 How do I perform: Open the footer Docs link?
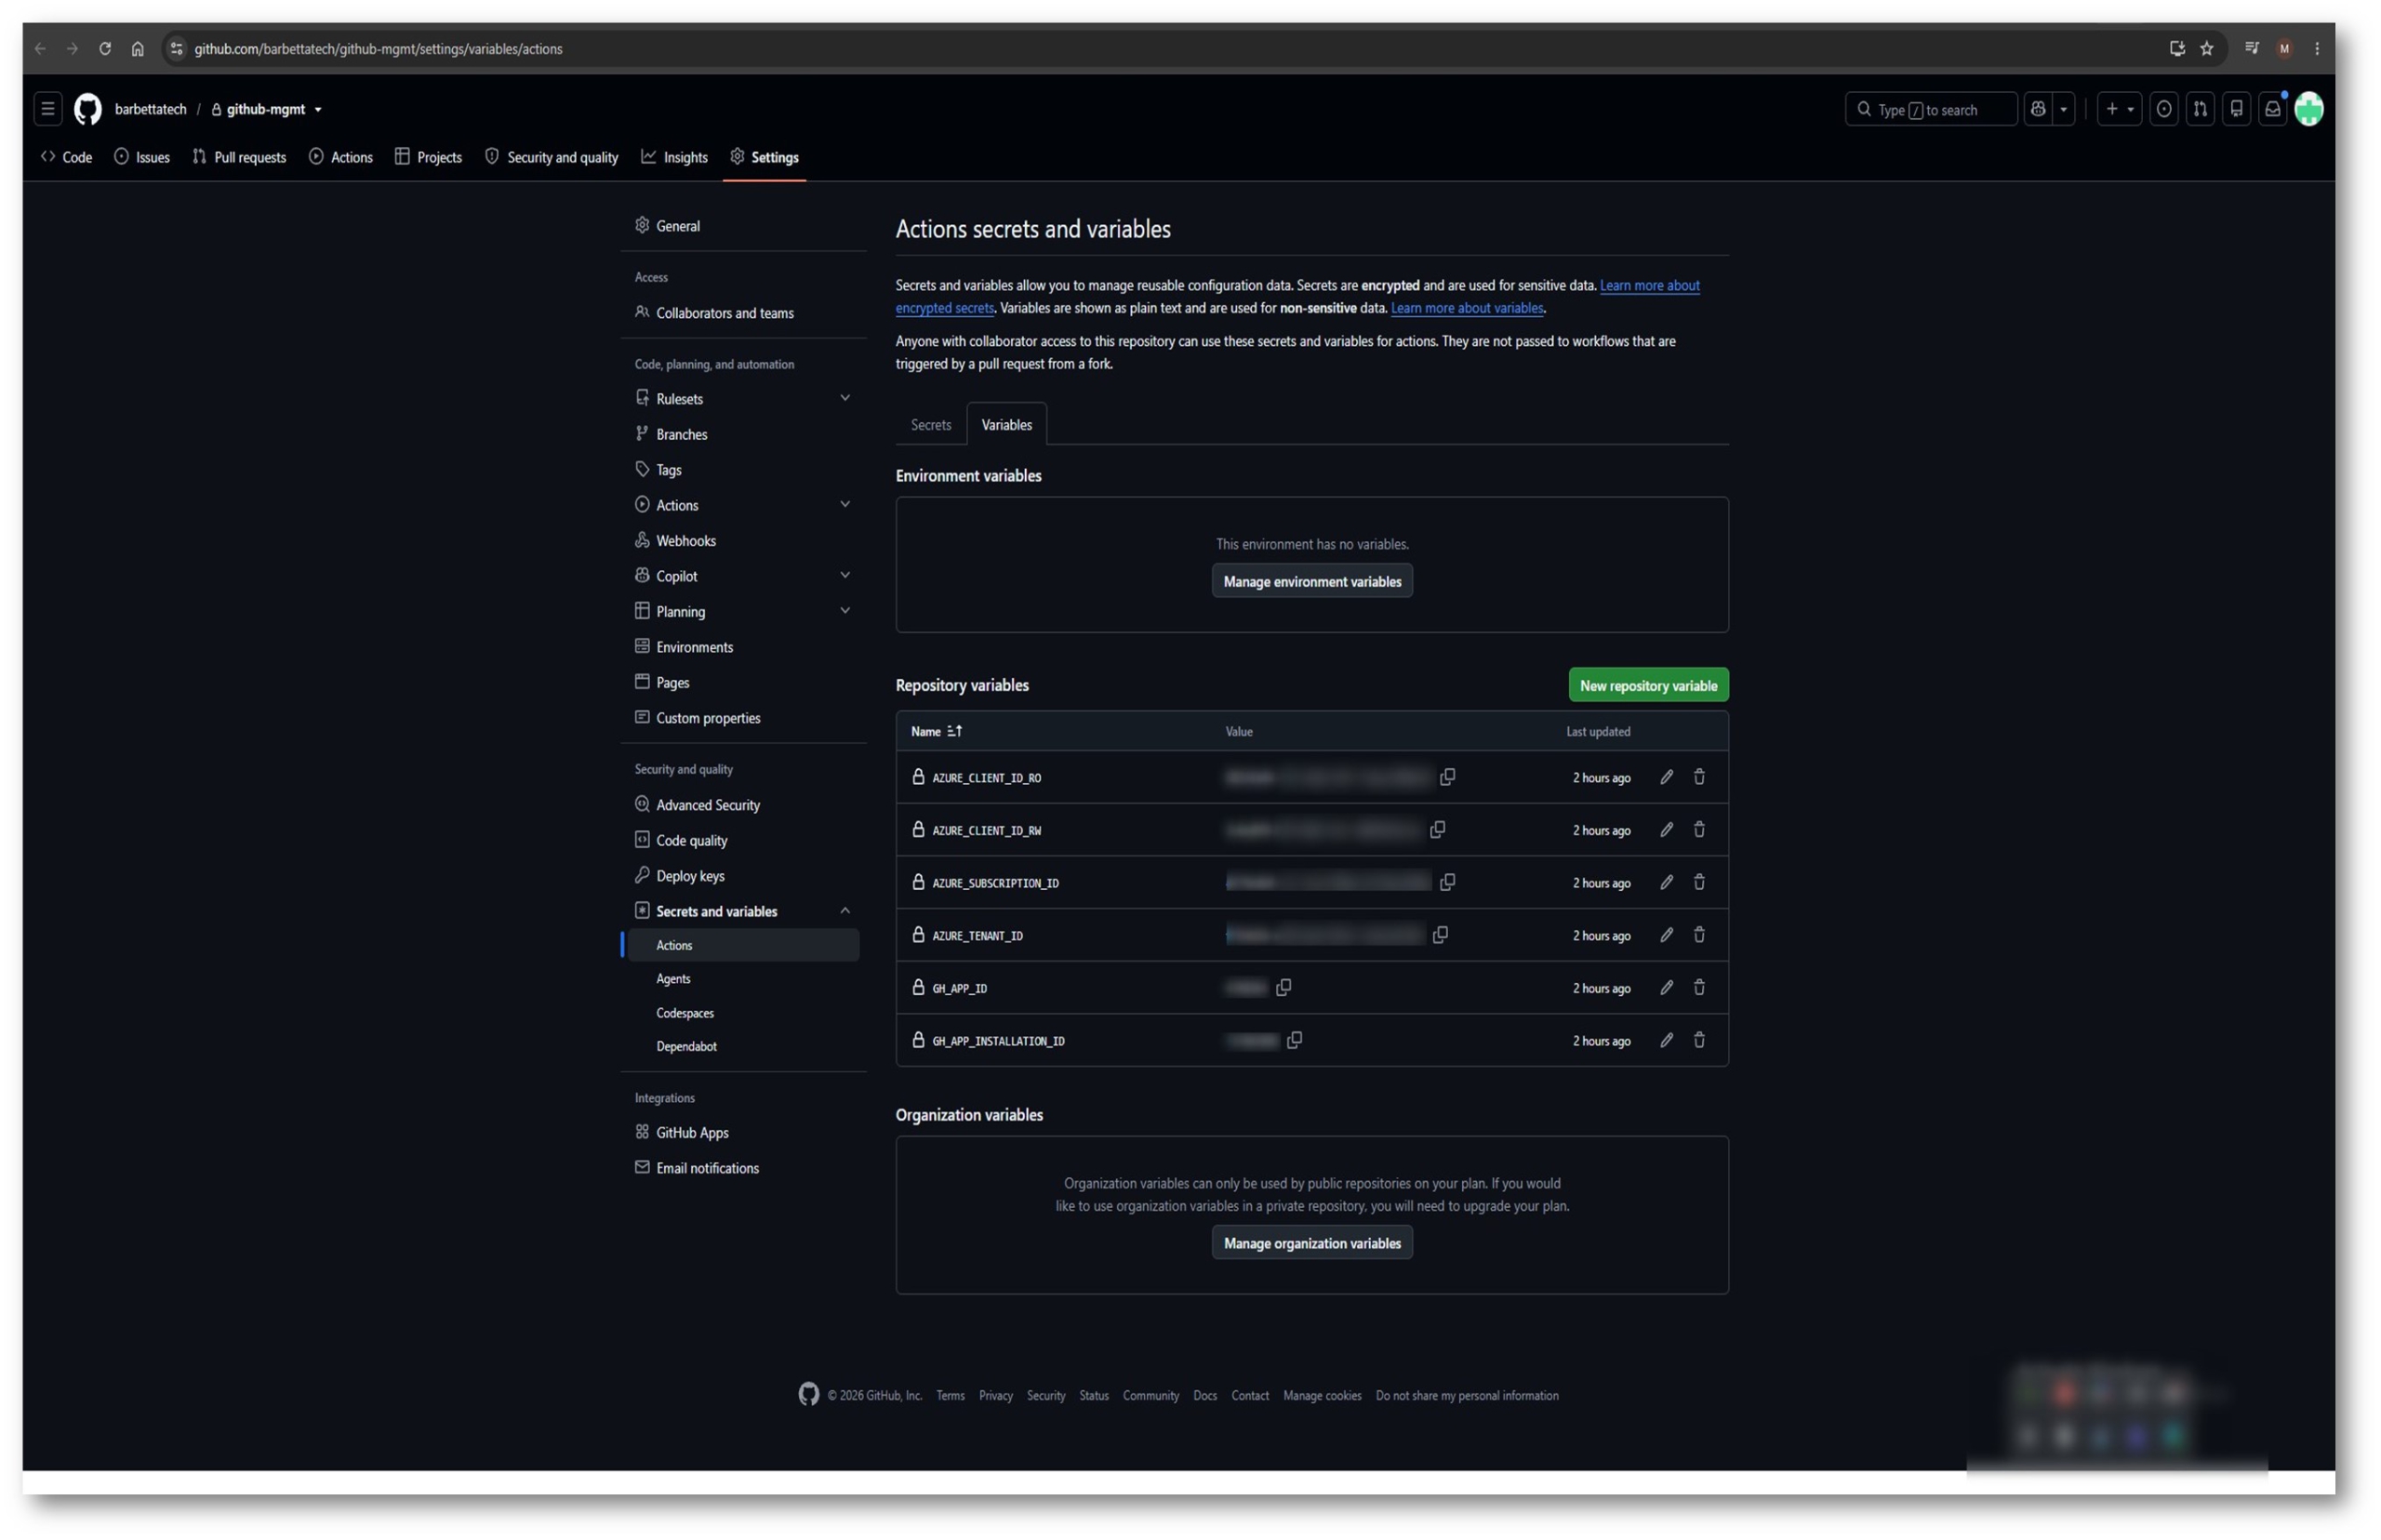(1204, 1396)
